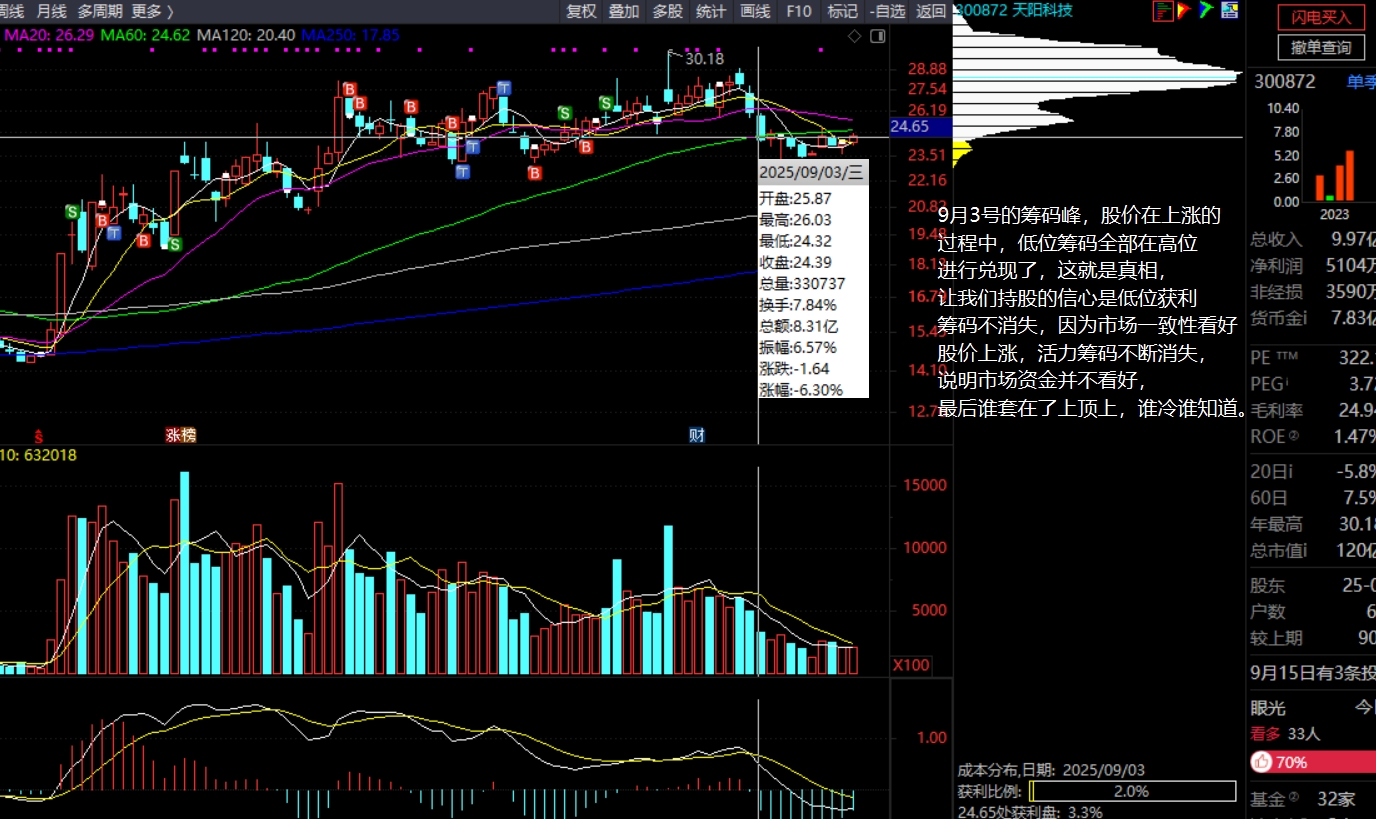The image size is (1376, 819).
Task: Select the green-blue flag chip icon
Action: (x=1206, y=10)
